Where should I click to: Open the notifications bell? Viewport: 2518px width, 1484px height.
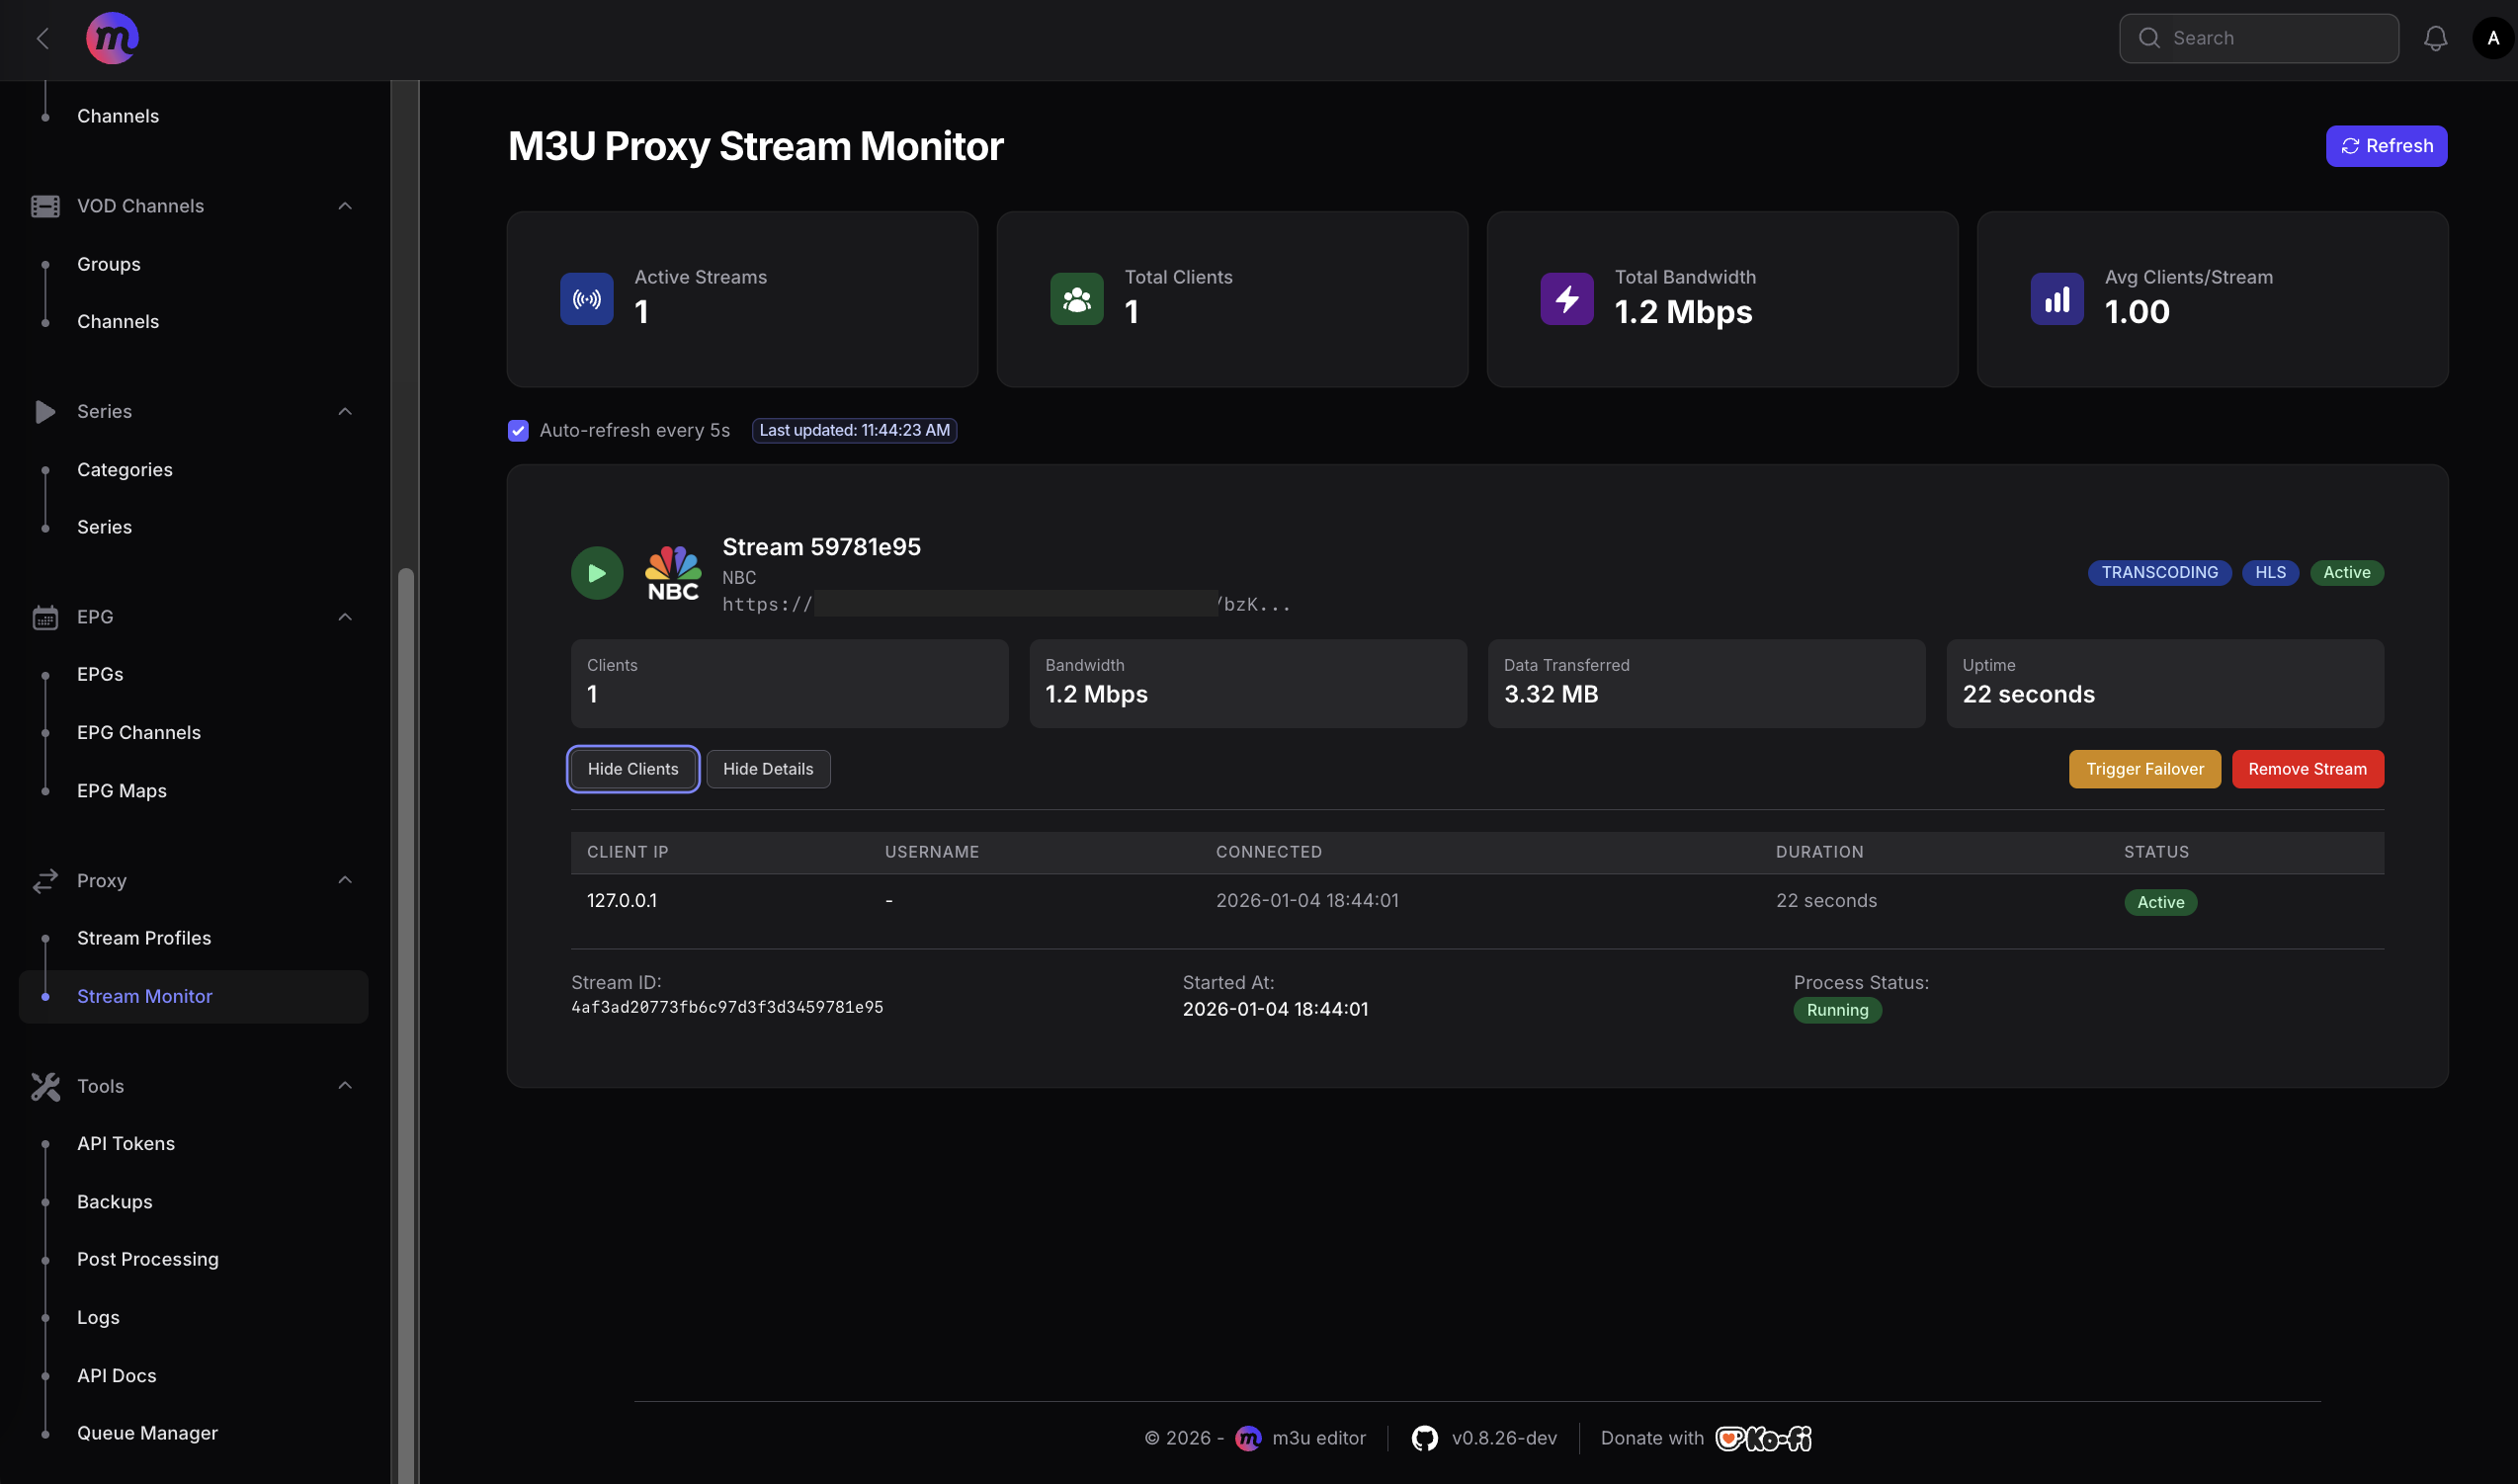2435,38
